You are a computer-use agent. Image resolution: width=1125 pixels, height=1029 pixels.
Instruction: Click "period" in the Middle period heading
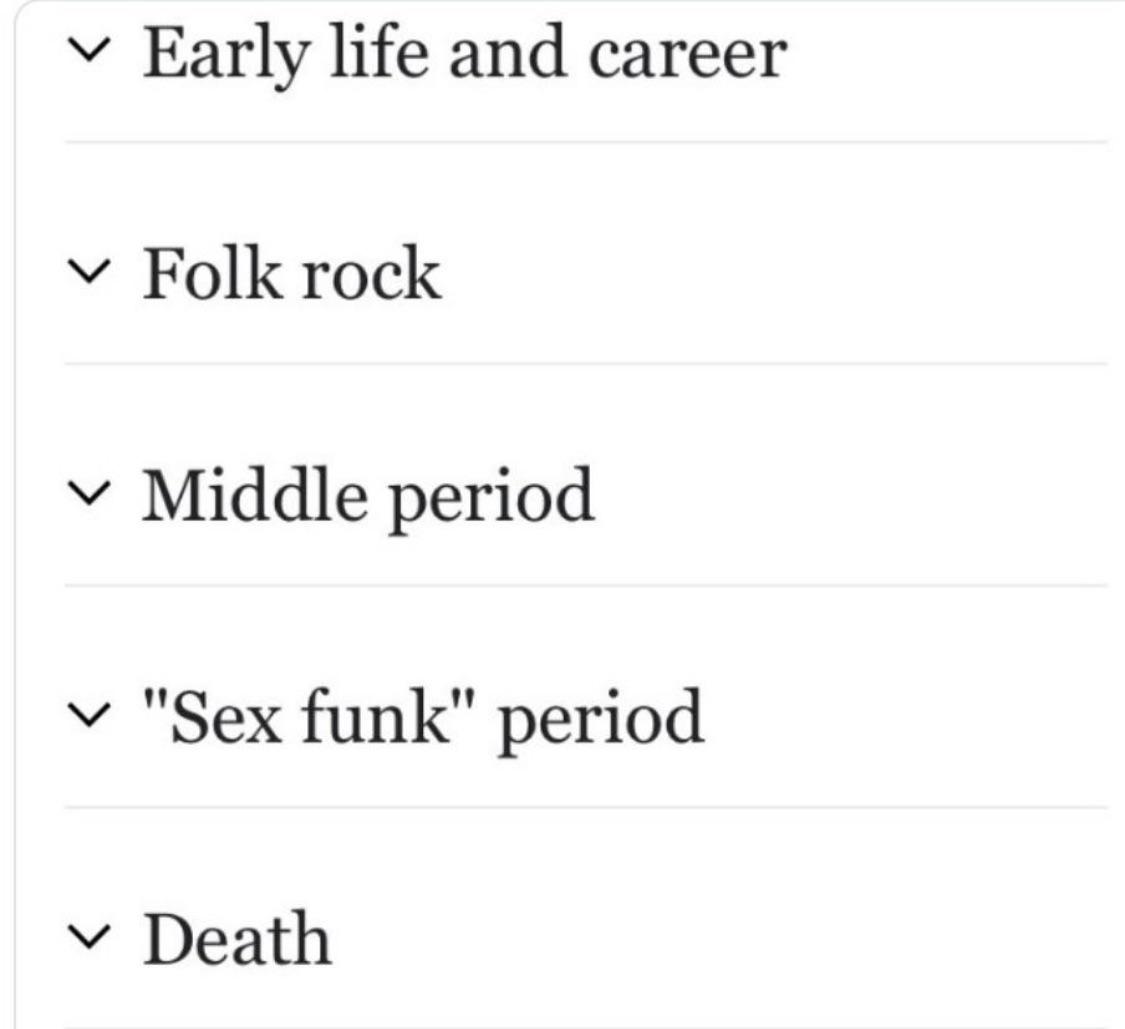click(491, 500)
